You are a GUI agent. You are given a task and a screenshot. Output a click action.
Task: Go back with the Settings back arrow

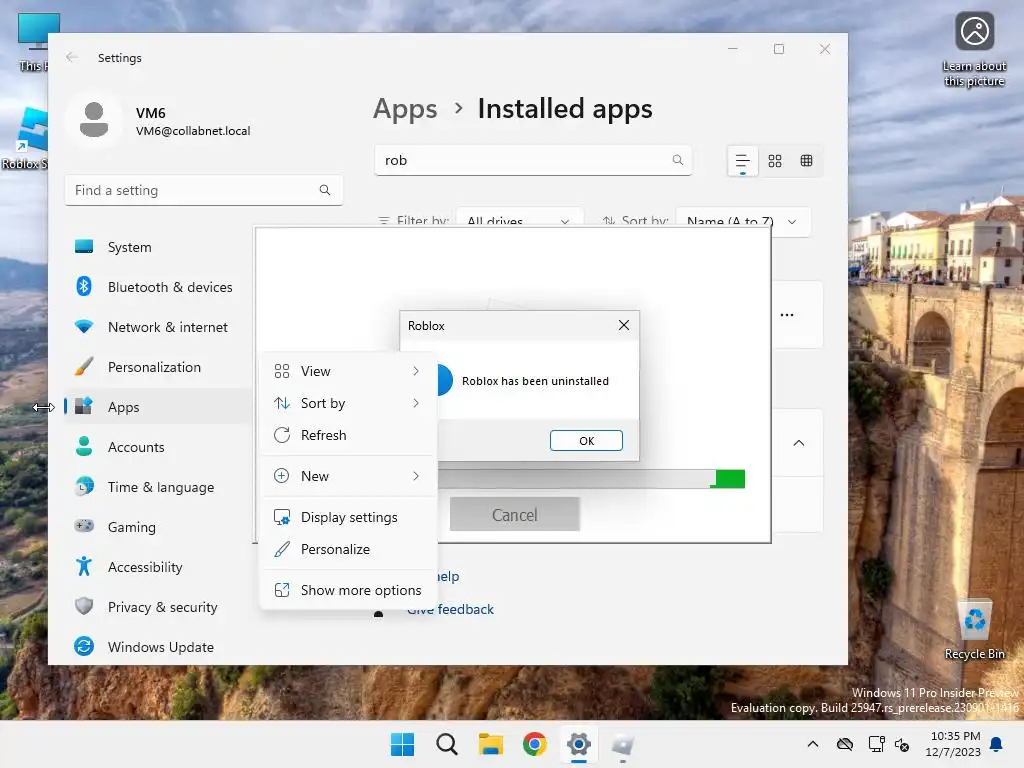click(72, 57)
